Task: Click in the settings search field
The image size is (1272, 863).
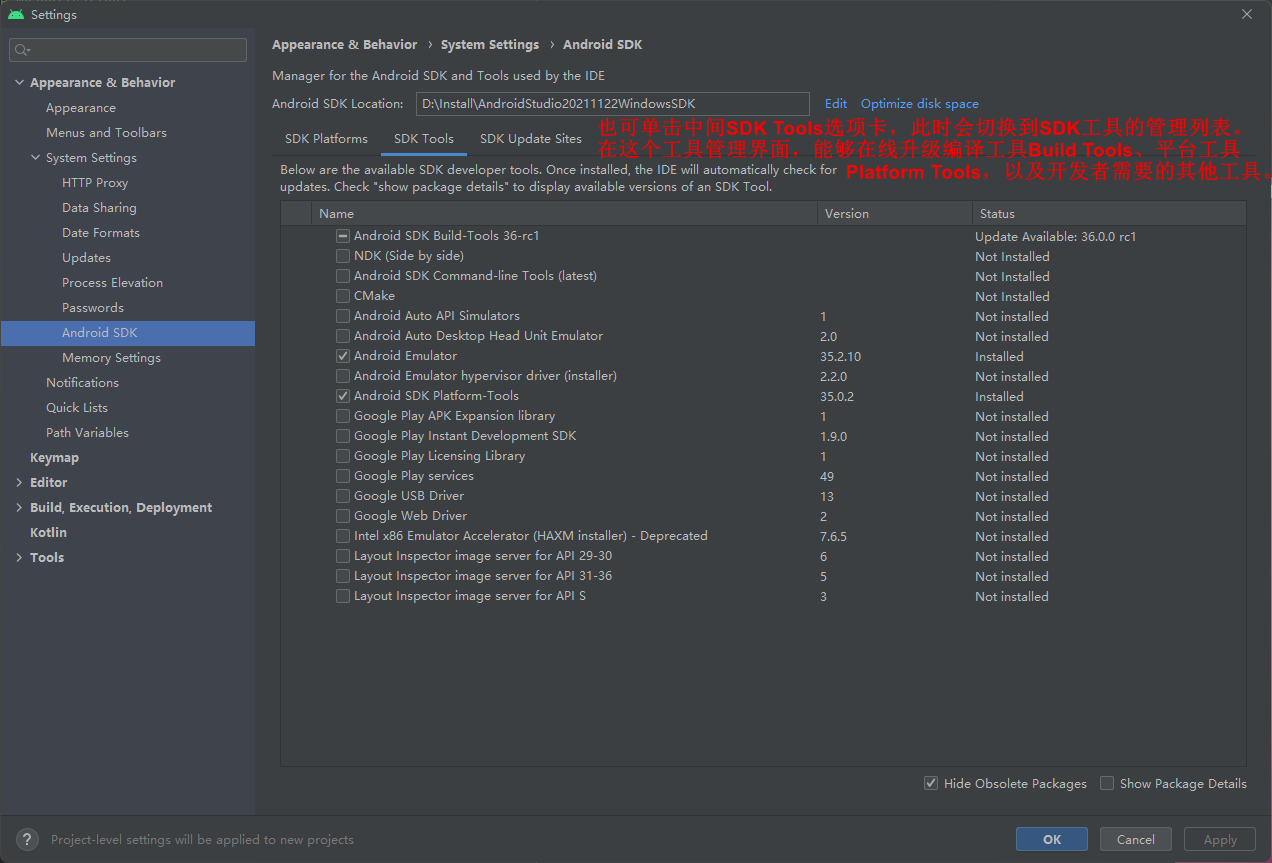Action: [128, 50]
